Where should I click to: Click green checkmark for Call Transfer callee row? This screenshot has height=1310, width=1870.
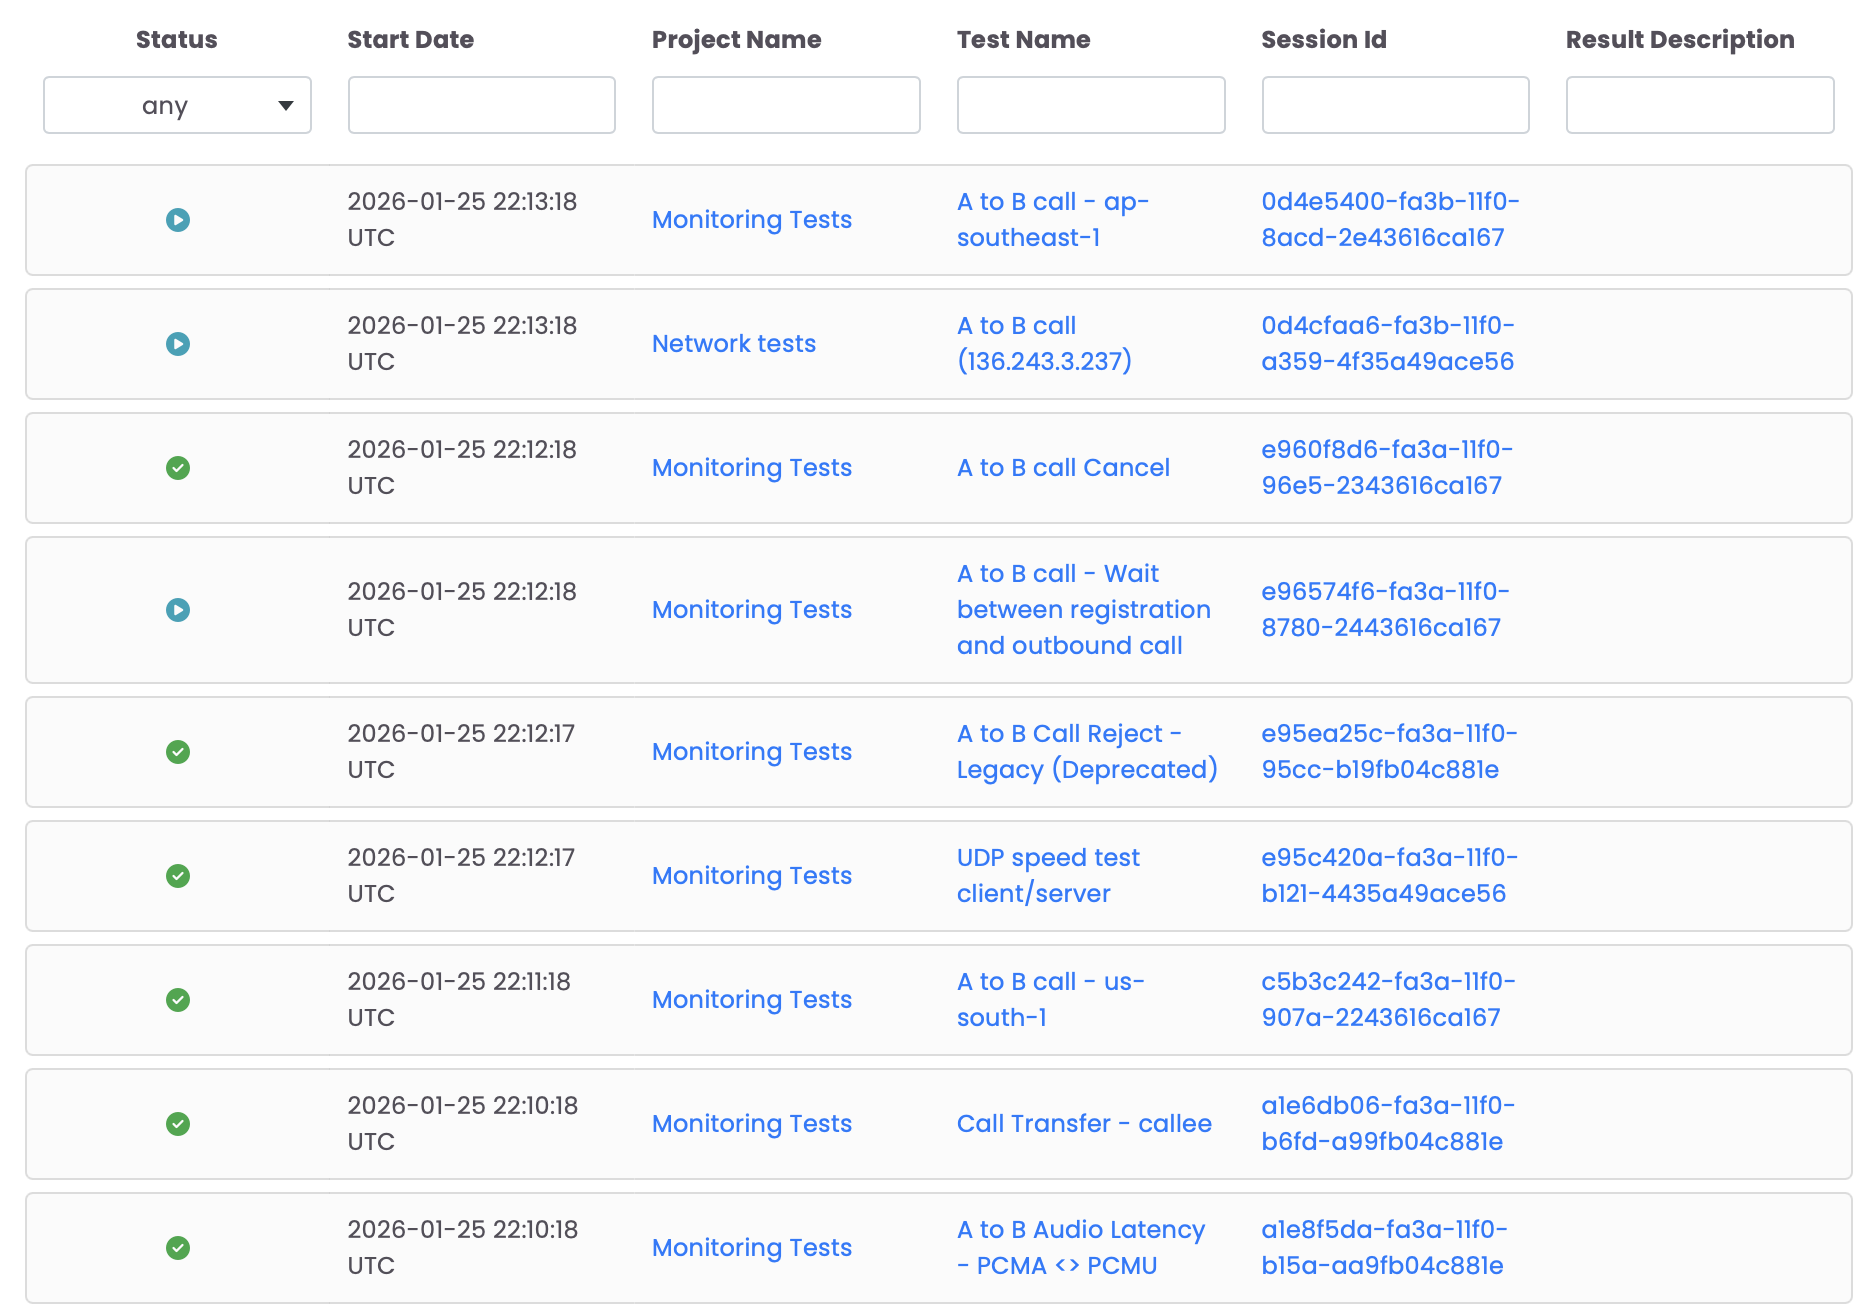[x=178, y=1124]
